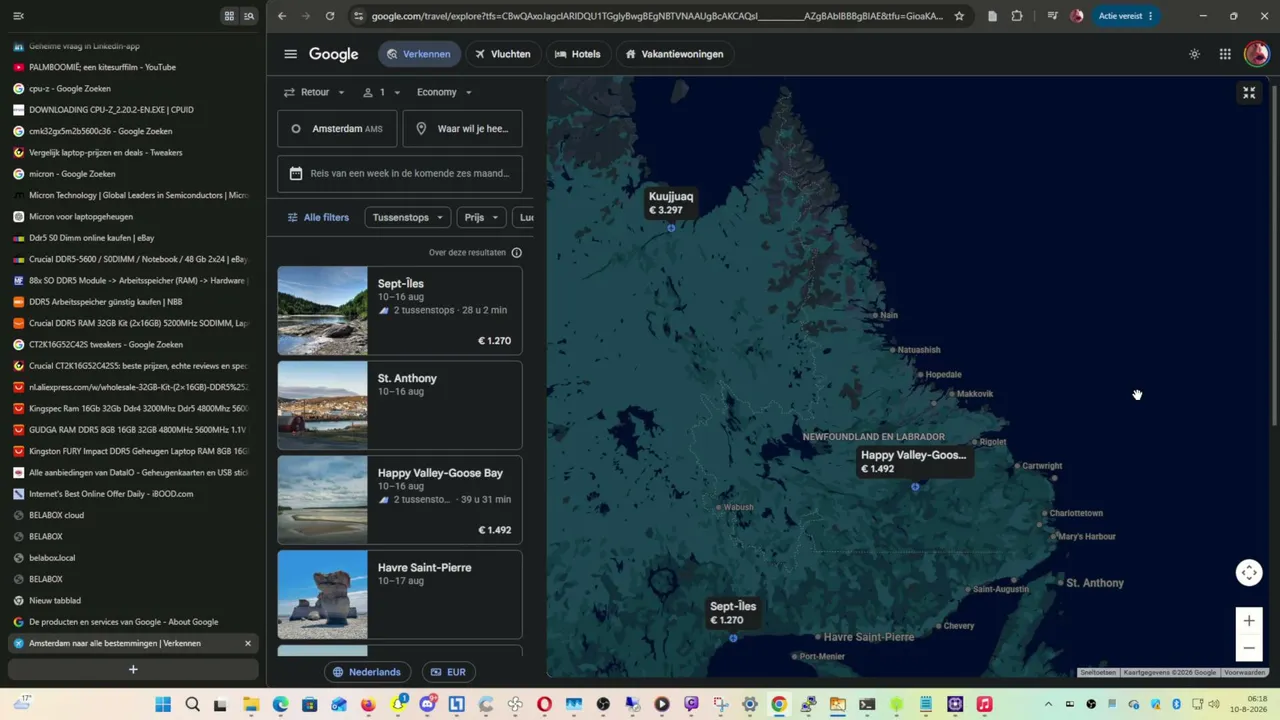The width and height of the screenshot is (1280, 720).
Task: Click the 'Waar wil je heen' destination field
Action: point(462,129)
